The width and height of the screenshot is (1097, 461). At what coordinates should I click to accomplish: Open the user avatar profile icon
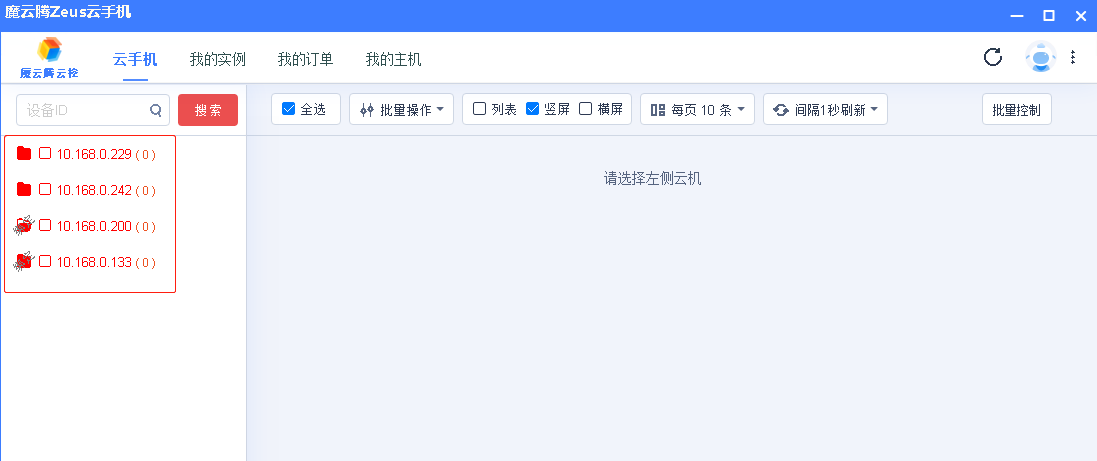click(x=1040, y=57)
